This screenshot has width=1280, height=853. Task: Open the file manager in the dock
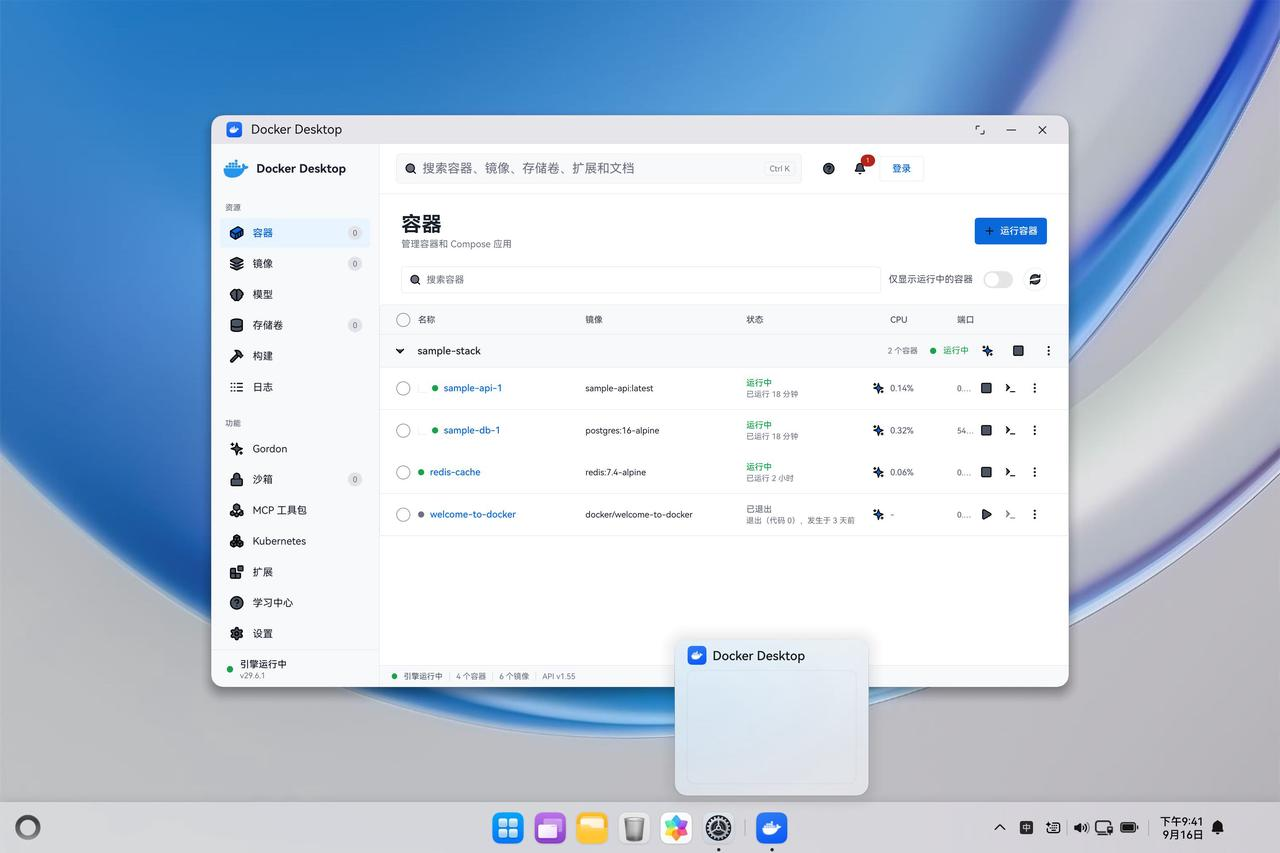pos(592,828)
